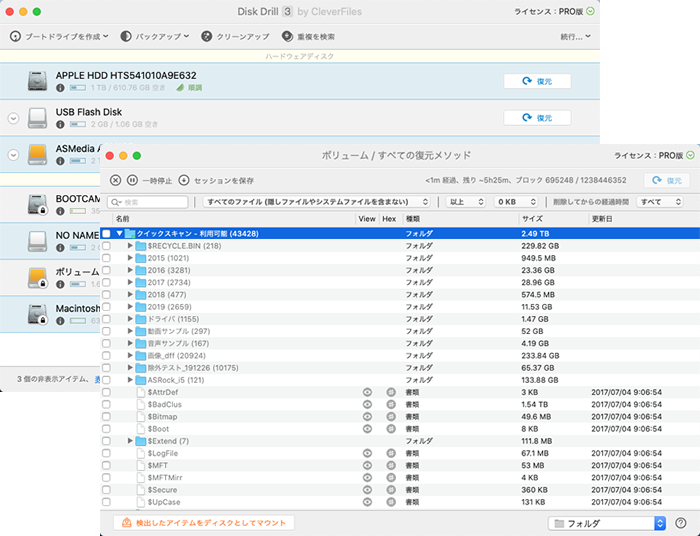Select the locked BOOTCAMP drive icon

click(37, 204)
